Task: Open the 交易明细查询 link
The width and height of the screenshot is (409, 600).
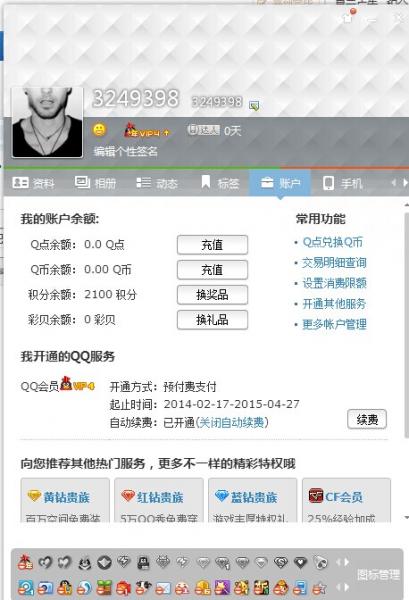Action: [334, 262]
